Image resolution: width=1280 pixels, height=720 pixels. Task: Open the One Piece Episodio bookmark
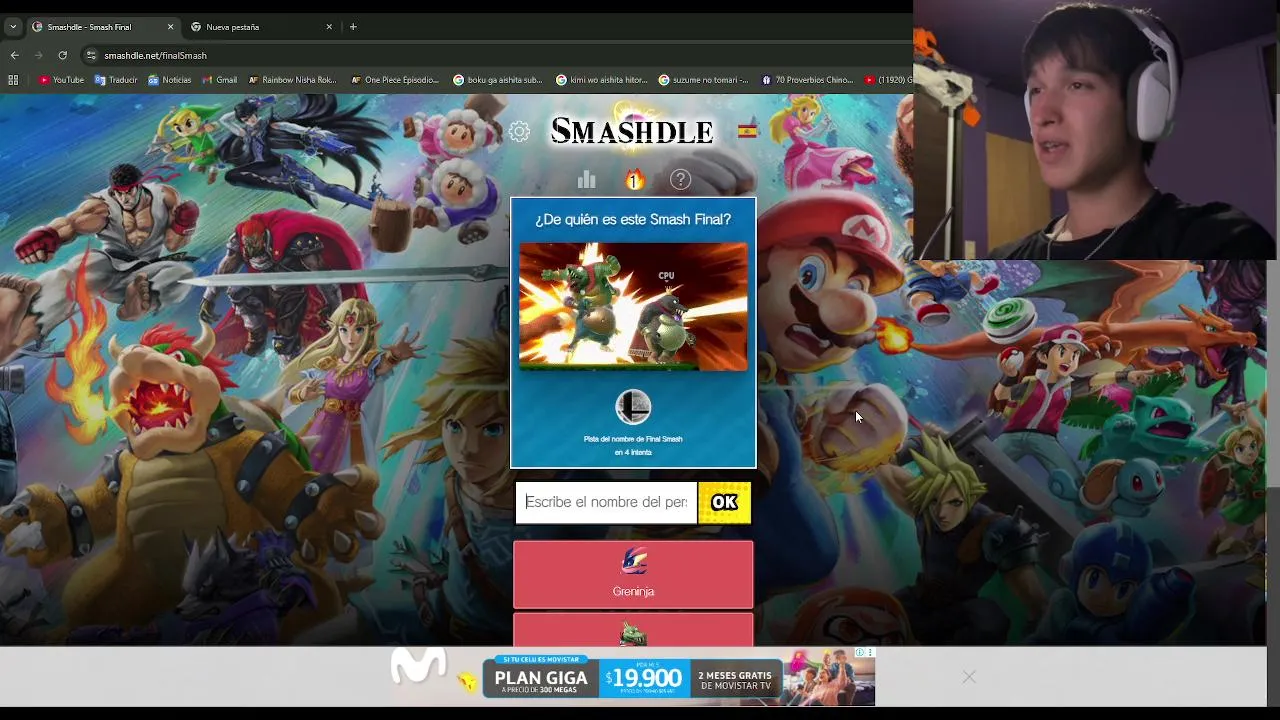tap(395, 80)
